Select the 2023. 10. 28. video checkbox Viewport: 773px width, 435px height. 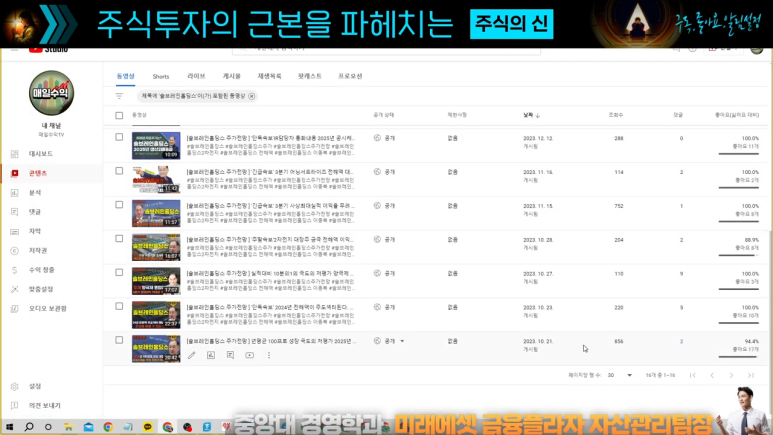(119, 239)
